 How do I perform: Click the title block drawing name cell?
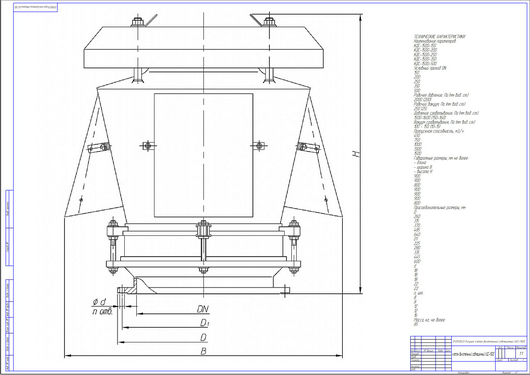474,353
